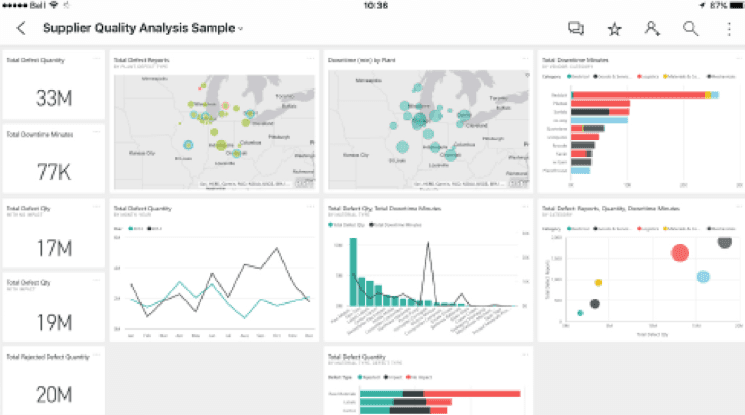Open the 17M Total Defect Qty tile
The image size is (745, 415).
(54, 233)
